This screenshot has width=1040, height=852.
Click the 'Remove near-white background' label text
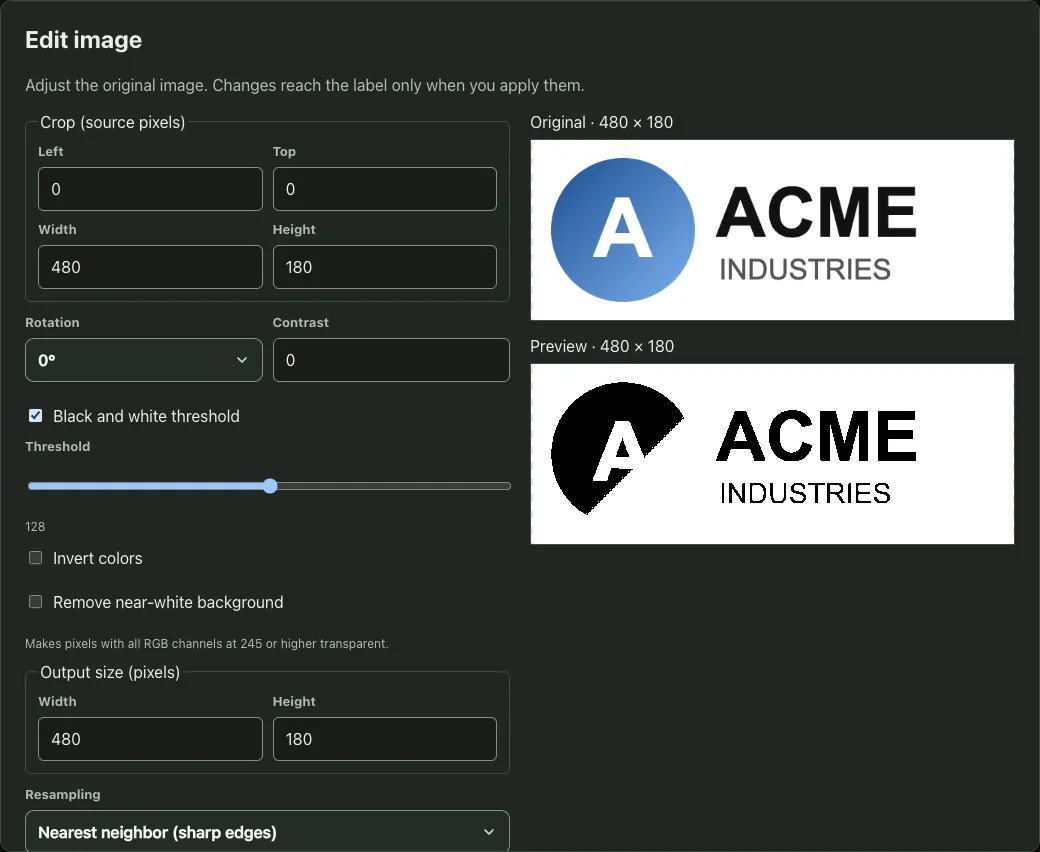click(168, 602)
